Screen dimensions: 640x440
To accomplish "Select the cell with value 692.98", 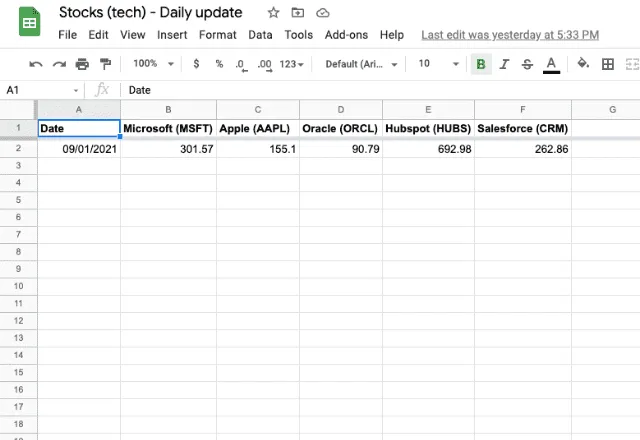I will (x=428, y=149).
